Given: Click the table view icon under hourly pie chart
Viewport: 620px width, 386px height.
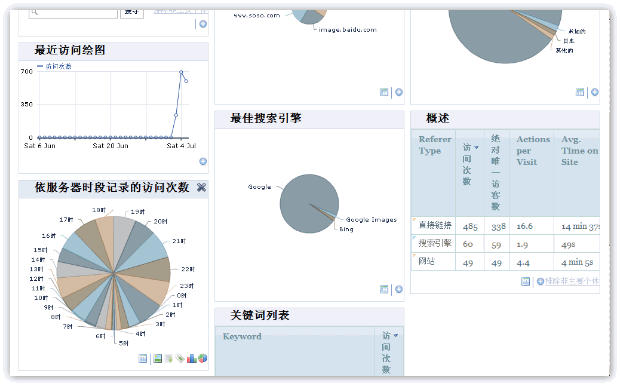Looking at the screenshot, I should coord(143,359).
